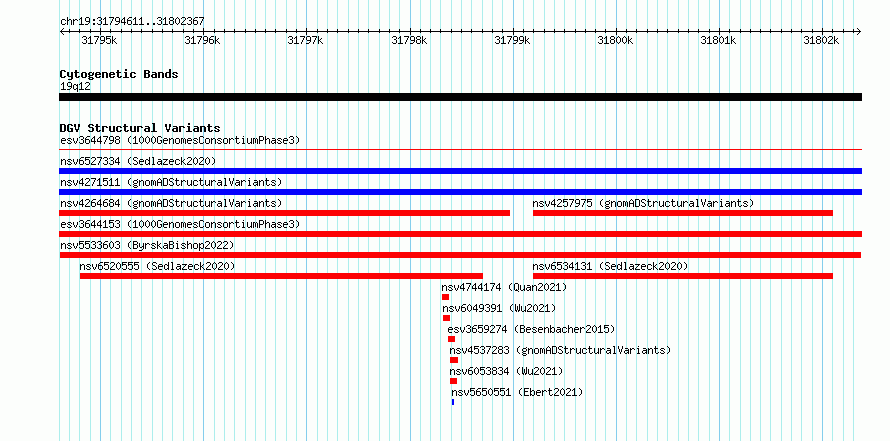Click the red nsv4257975 variant bar
This screenshot has width=890, height=441.
(x=683, y=213)
